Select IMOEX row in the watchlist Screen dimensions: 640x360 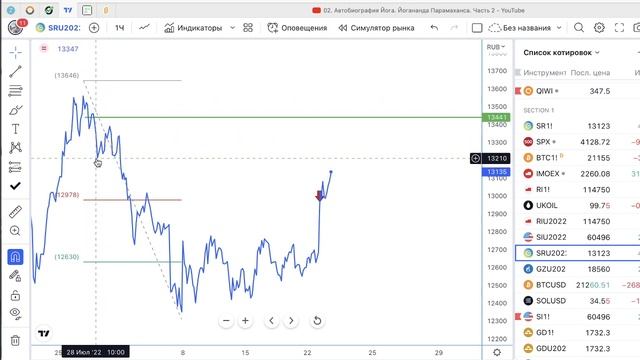[x=578, y=174]
